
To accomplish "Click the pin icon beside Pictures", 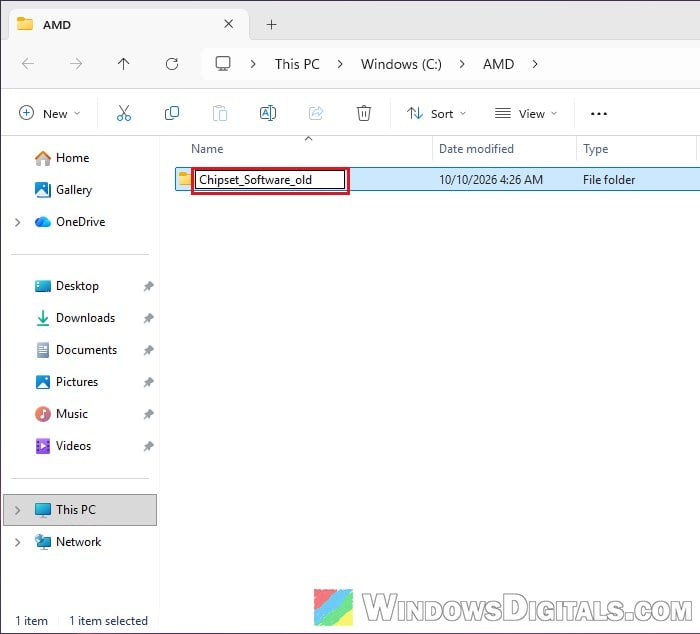I will 148,382.
